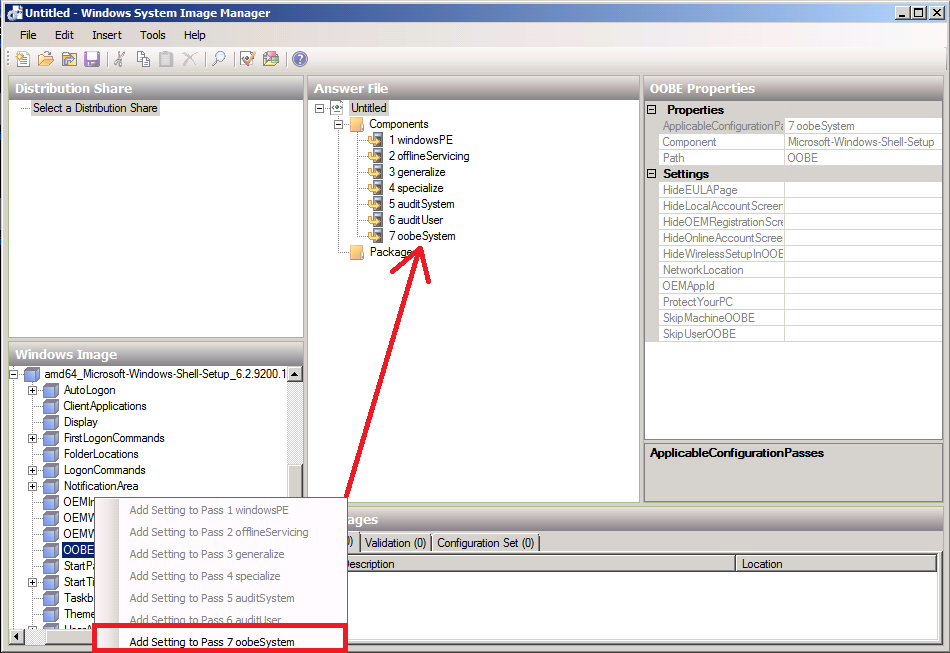
Task: Select 7 oobeSystem pass label
Action: coord(422,236)
